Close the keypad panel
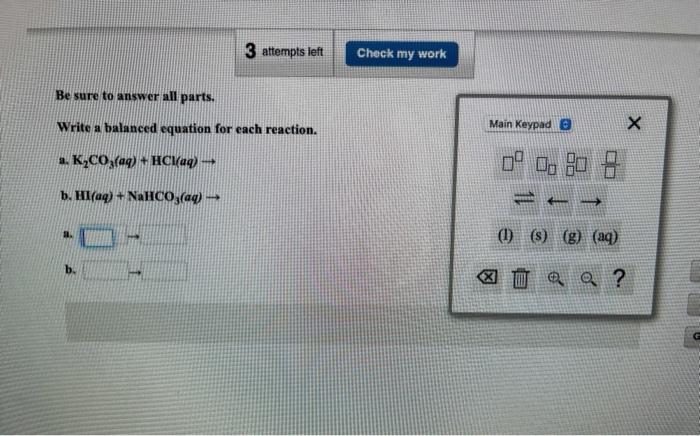The height and width of the screenshot is (436, 700). click(x=634, y=123)
